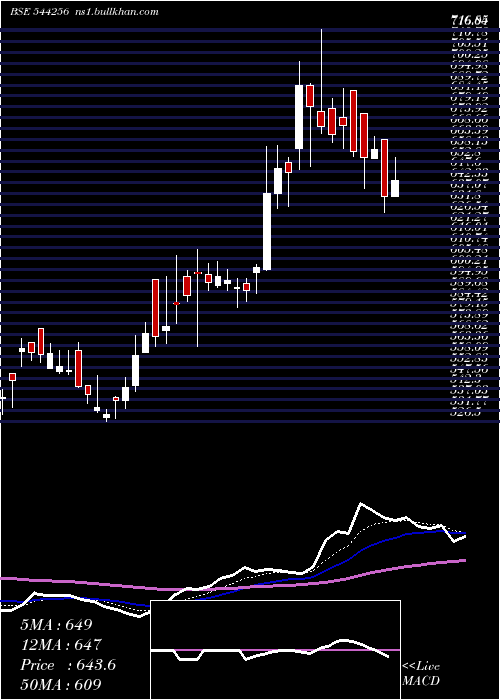Click the Price : 643.6 readout

[x=68, y=665]
